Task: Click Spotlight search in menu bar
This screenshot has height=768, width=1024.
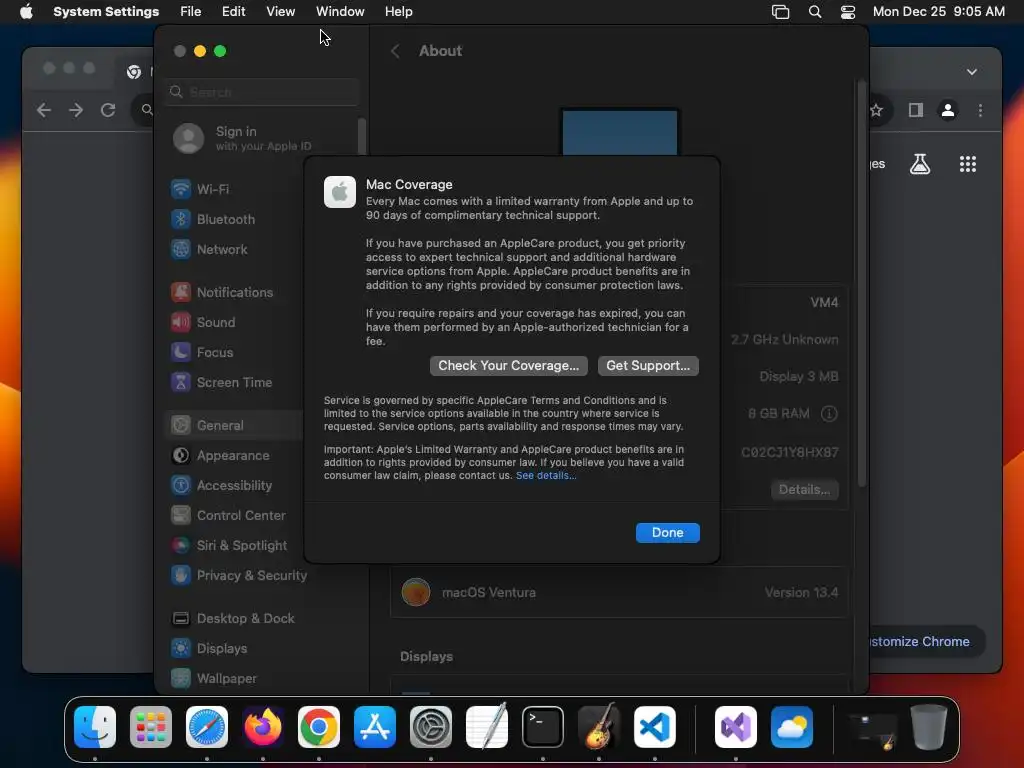Action: click(815, 12)
